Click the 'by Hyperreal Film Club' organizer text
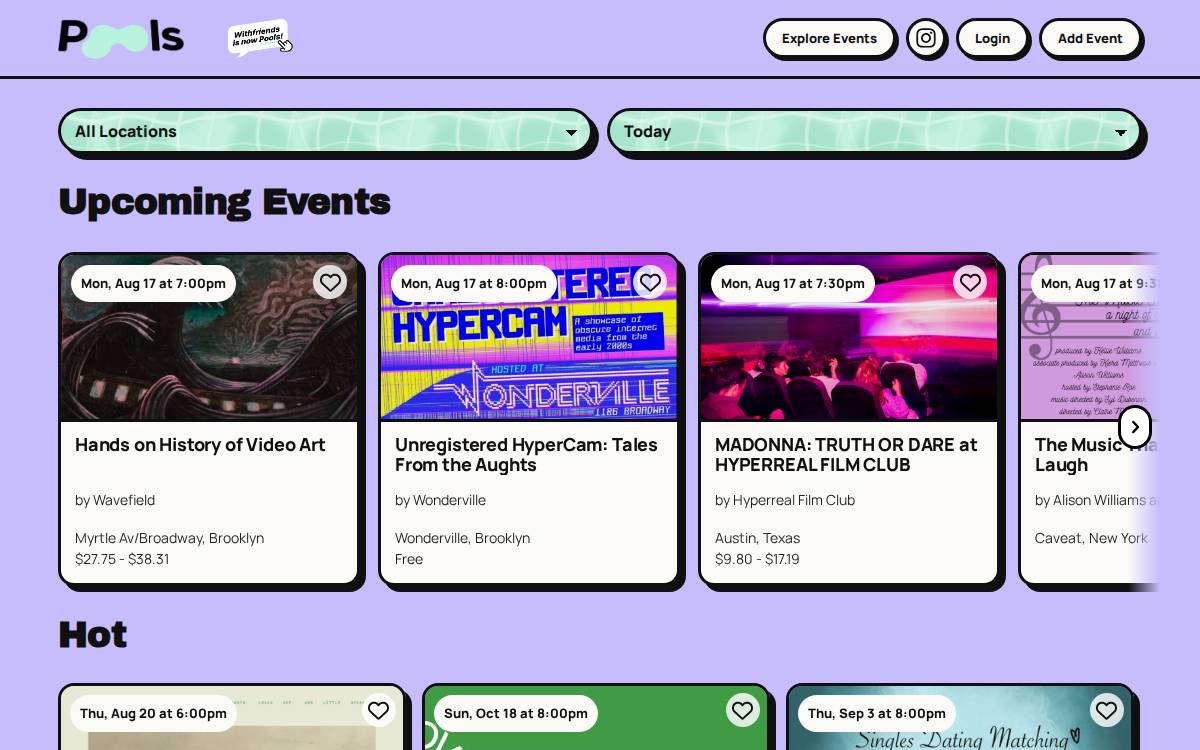Image resolution: width=1200 pixels, height=750 pixels. tap(785, 500)
